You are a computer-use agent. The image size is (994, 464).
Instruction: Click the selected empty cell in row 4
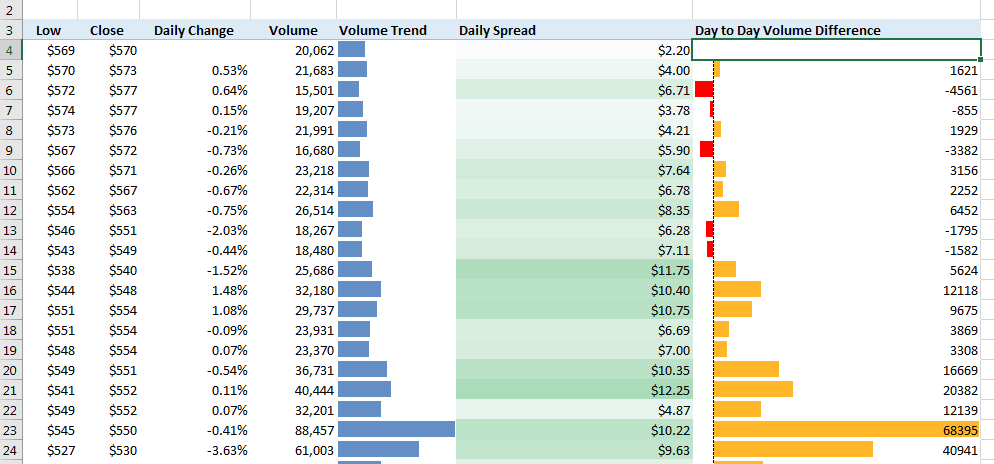(x=837, y=49)
